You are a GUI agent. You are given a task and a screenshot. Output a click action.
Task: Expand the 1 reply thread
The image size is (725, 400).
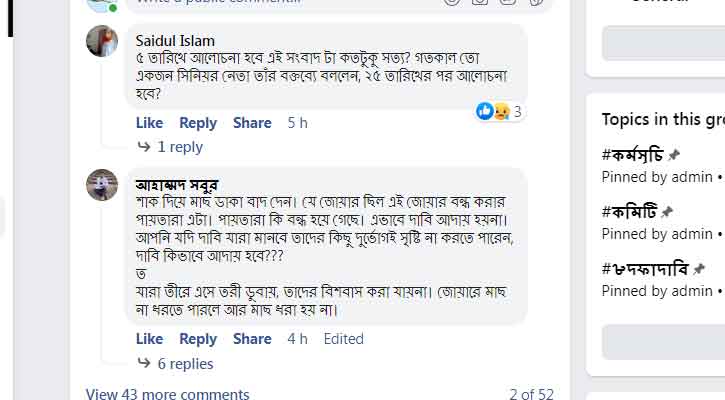pyautogui.click(x=179, y=147)
